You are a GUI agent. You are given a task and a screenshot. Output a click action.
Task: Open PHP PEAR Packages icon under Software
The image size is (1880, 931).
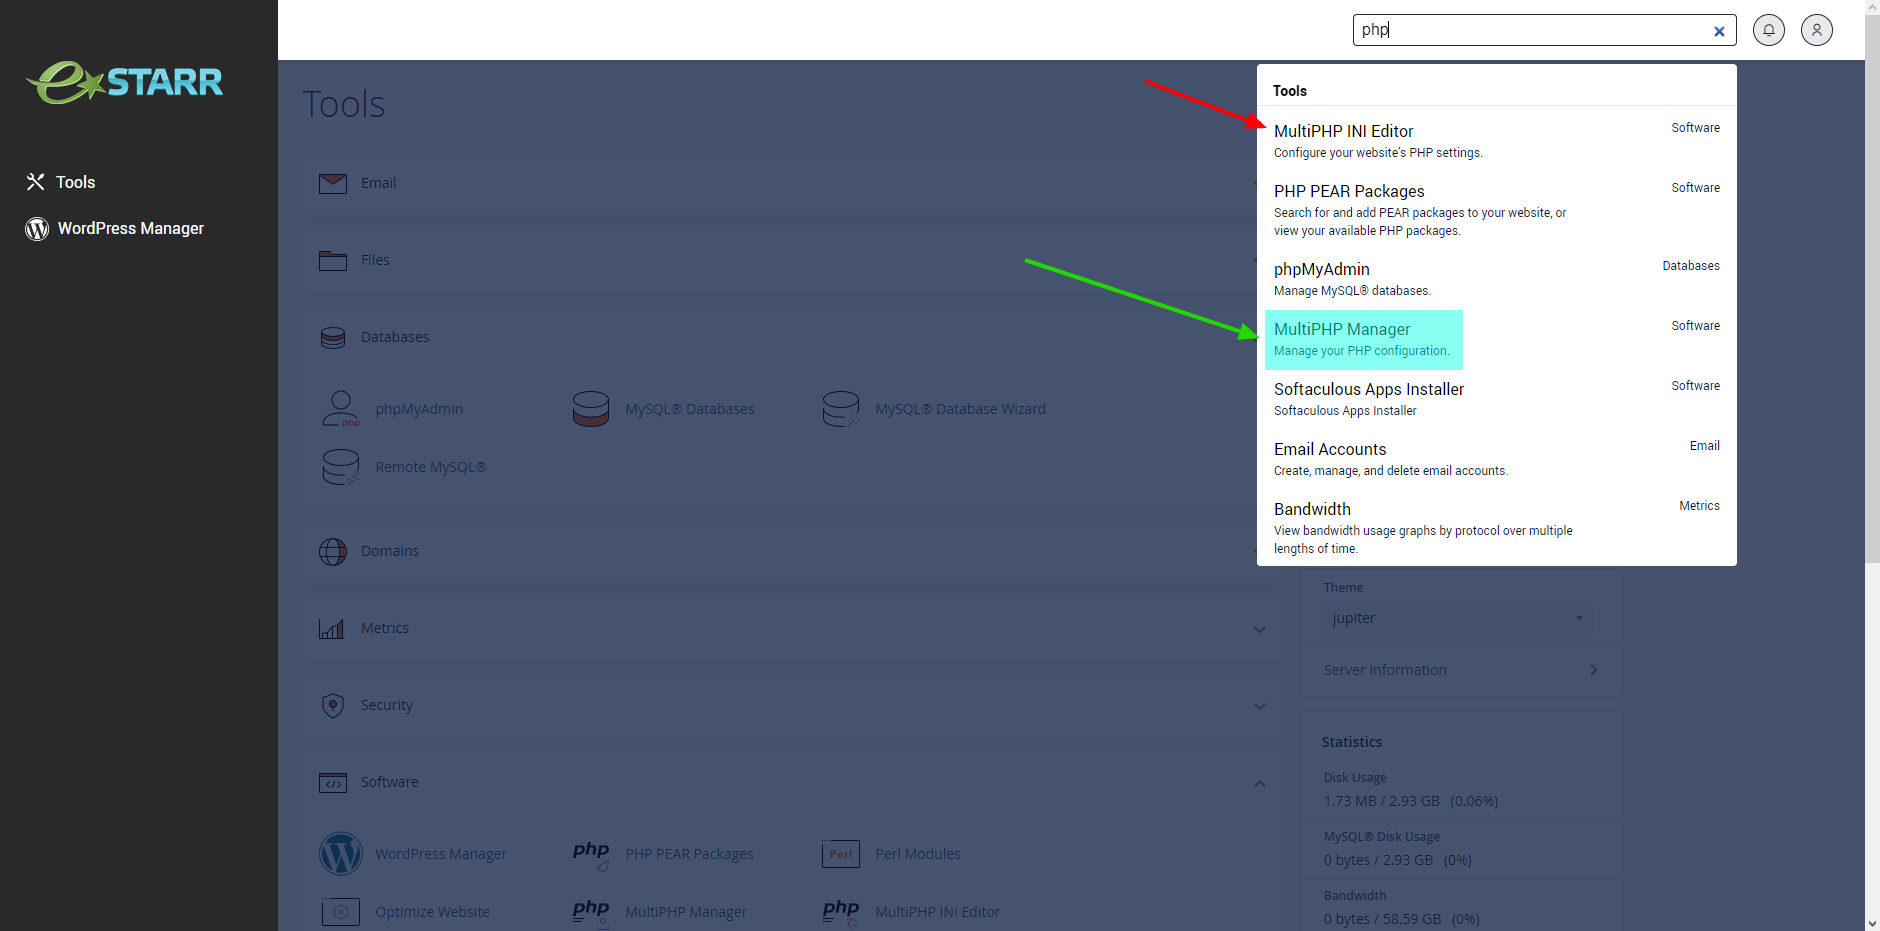click(x=591, y=854)
